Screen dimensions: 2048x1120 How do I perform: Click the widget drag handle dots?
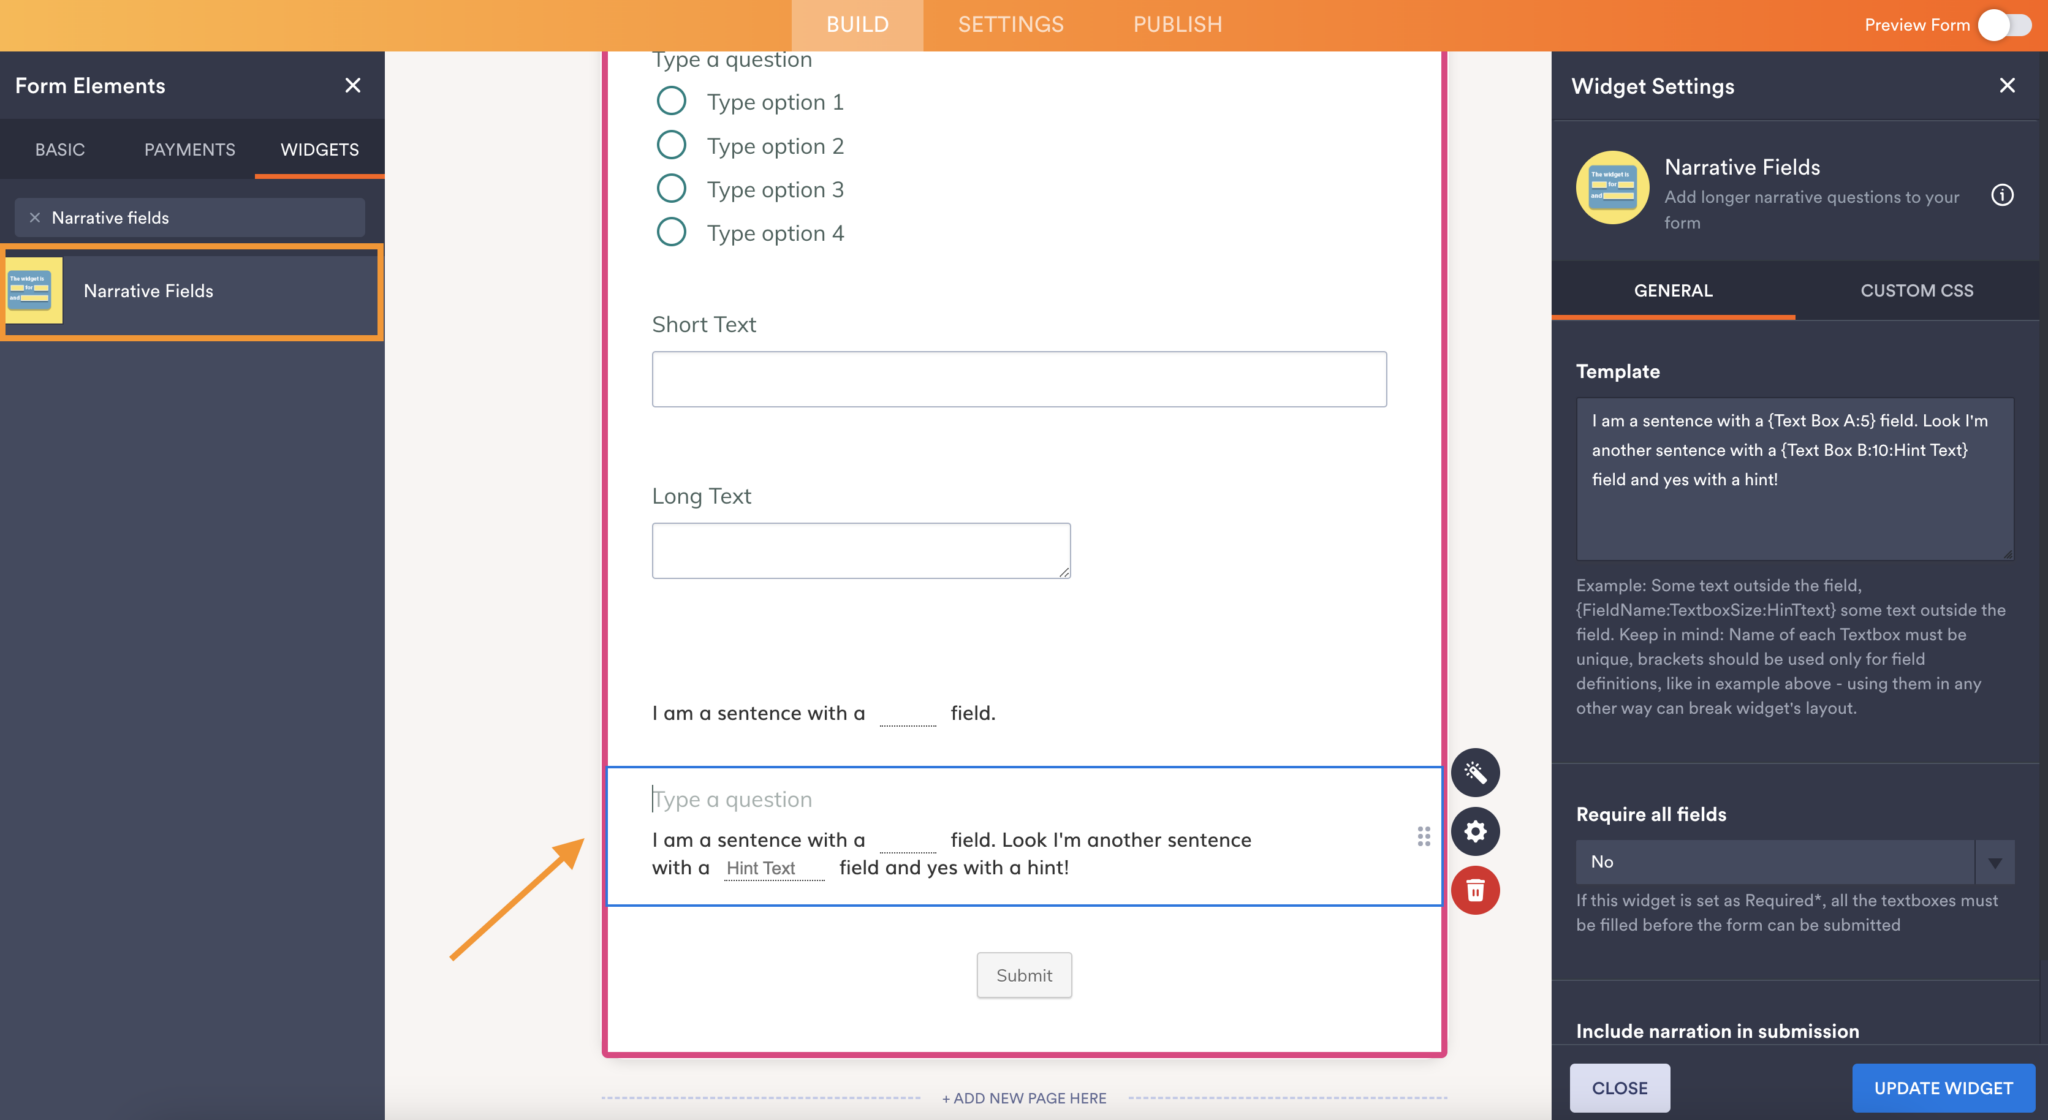click(1423, 837)
